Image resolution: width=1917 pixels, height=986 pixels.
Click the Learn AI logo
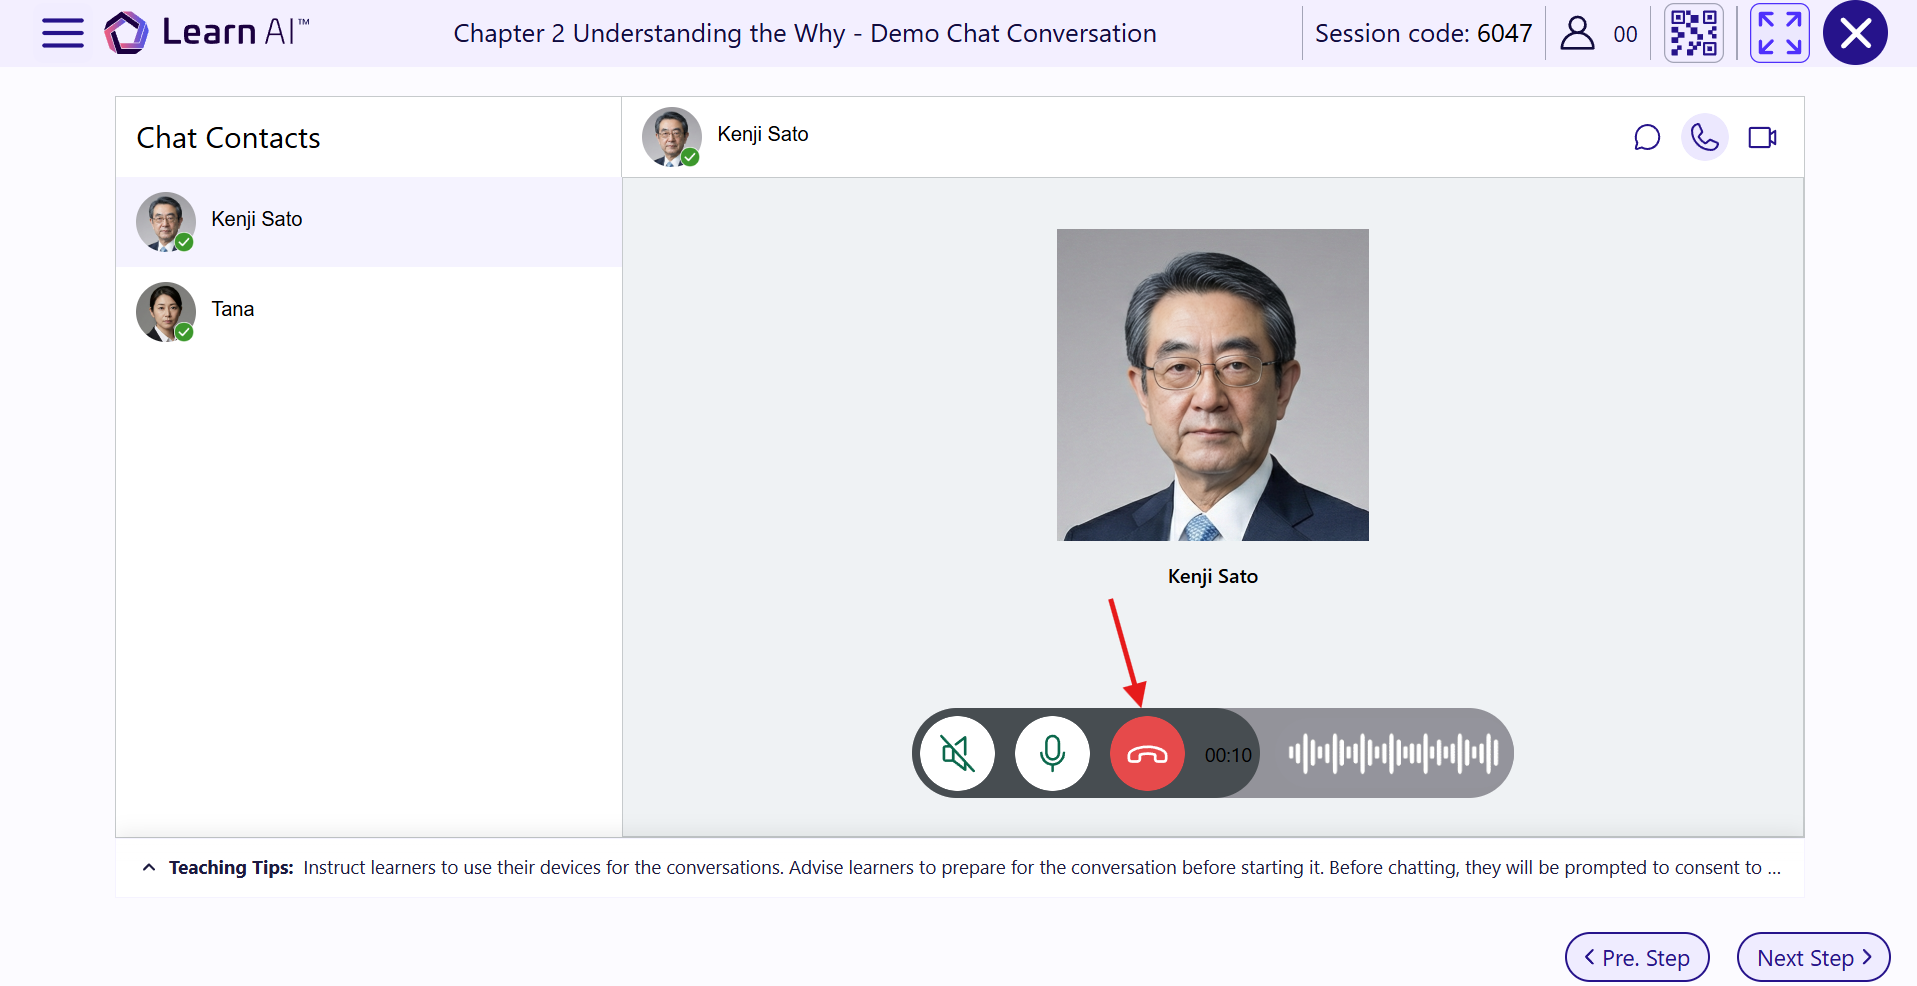pyautogui.click(x=207, y=32)
